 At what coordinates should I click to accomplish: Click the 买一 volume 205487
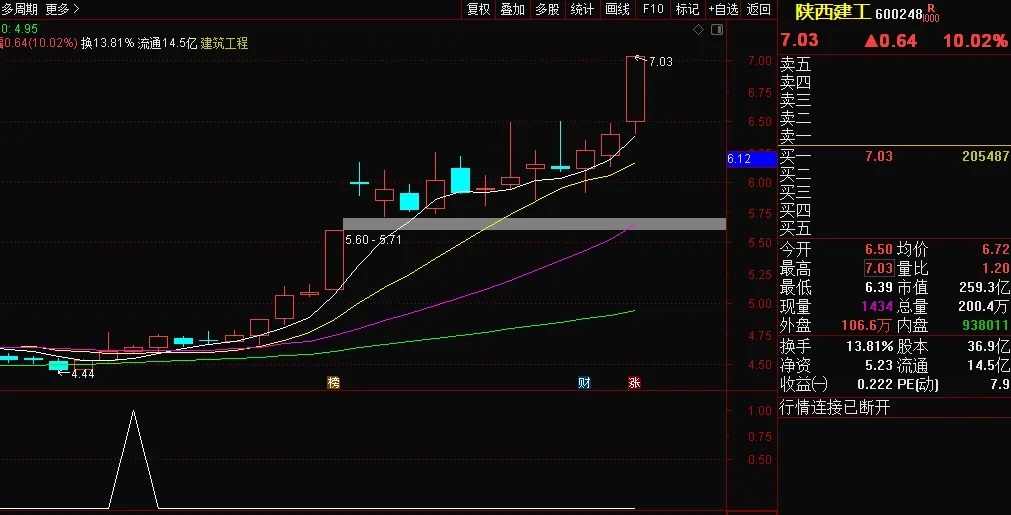(x=985, y=156)
